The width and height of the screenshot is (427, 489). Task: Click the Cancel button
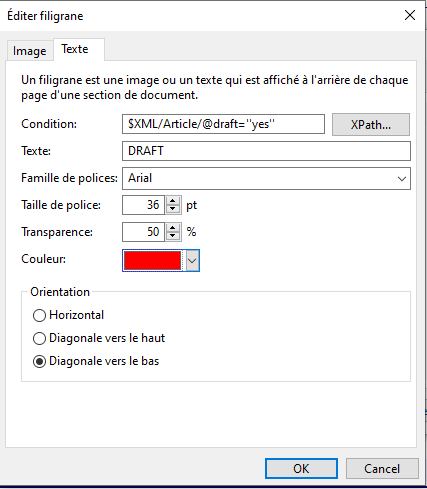click(382, 469)
